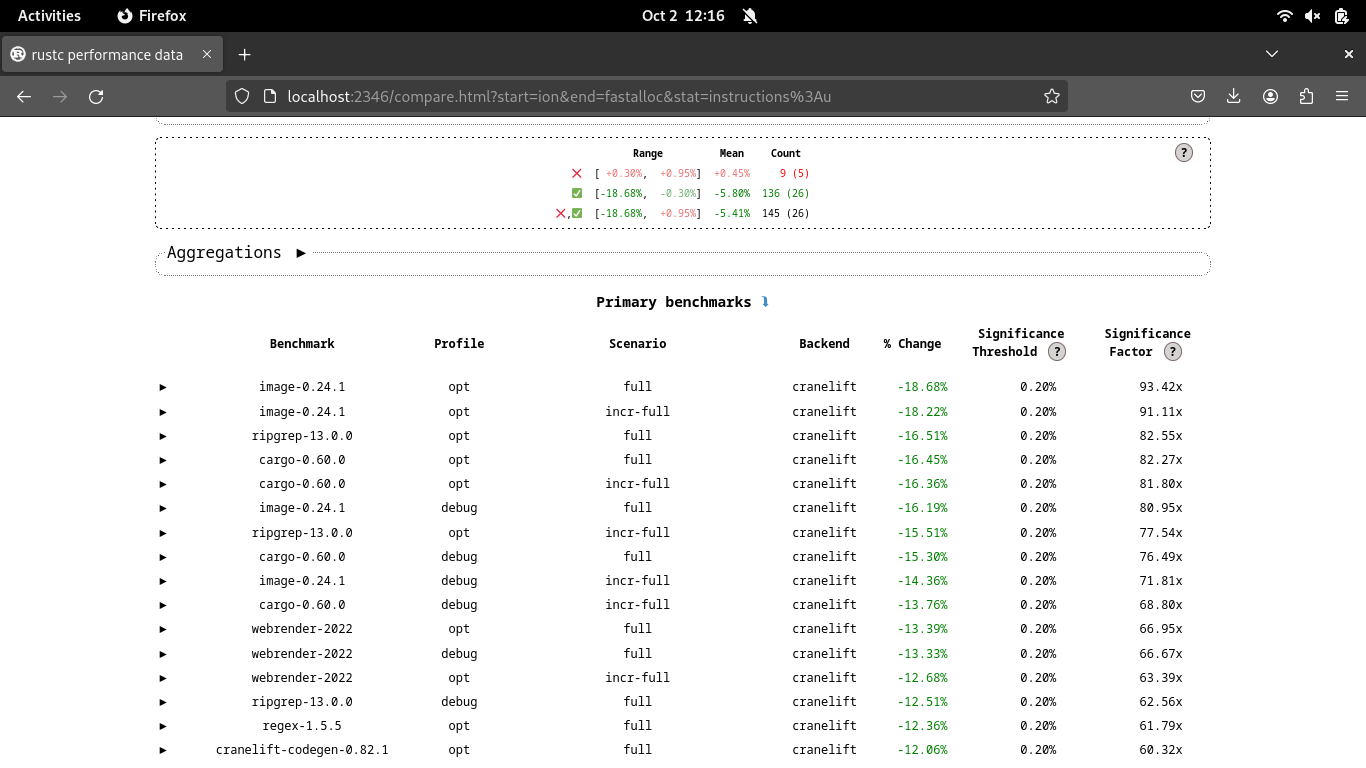This screenshot has height=768, width=1366.
Task: Open the Oct 2 12:16 clock menu
Action: coord(683,16)
